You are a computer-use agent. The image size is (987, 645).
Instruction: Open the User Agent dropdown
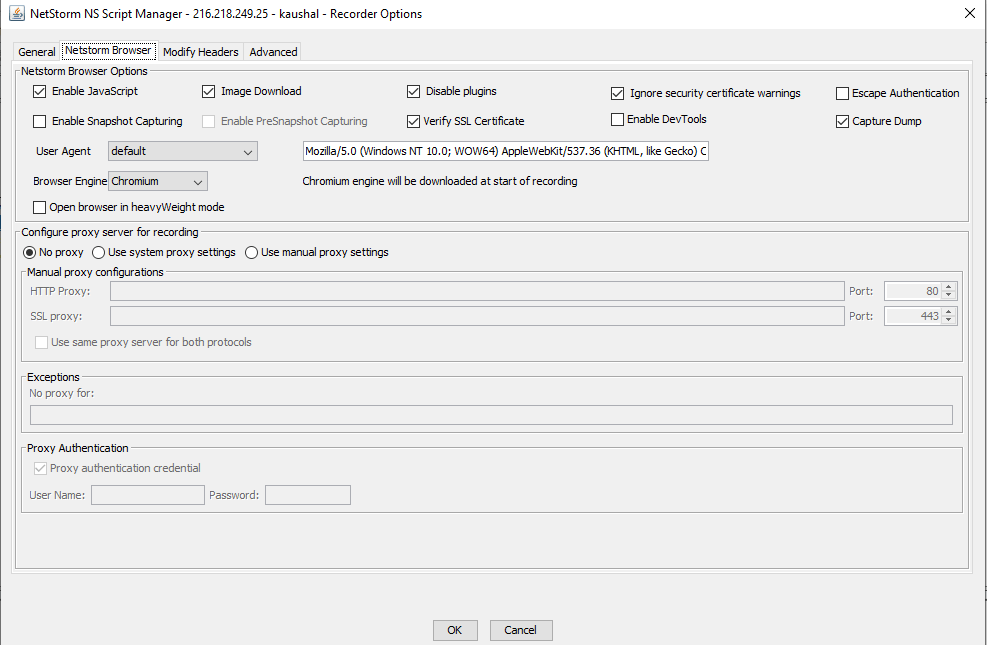point(183,151)
